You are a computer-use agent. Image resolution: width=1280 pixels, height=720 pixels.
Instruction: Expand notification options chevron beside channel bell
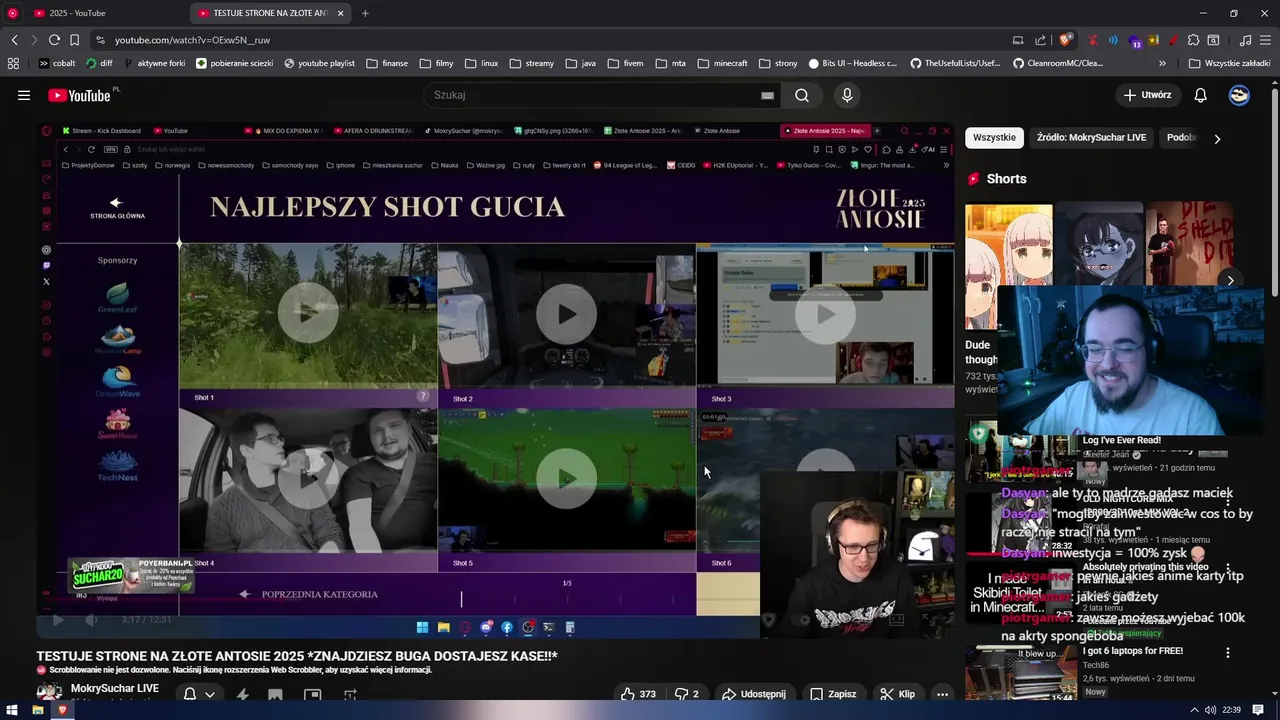[210, 694]
